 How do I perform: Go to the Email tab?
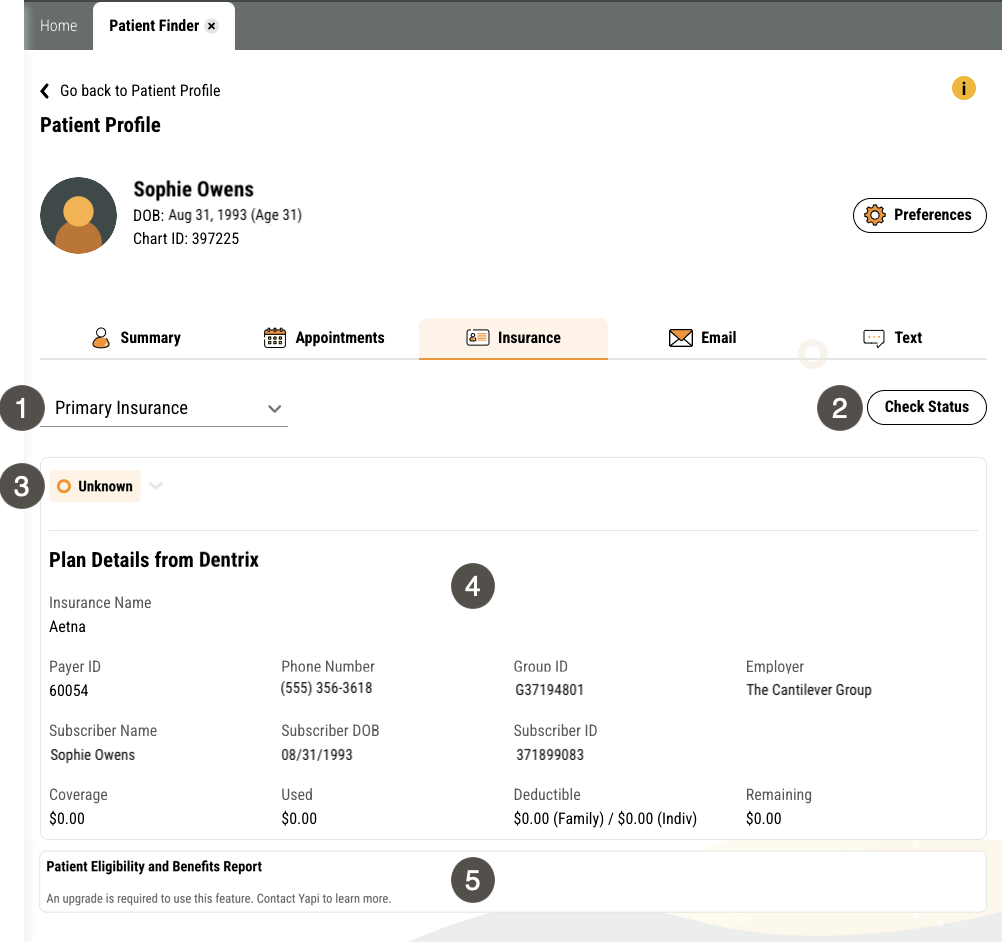click(x=702, y=337)
